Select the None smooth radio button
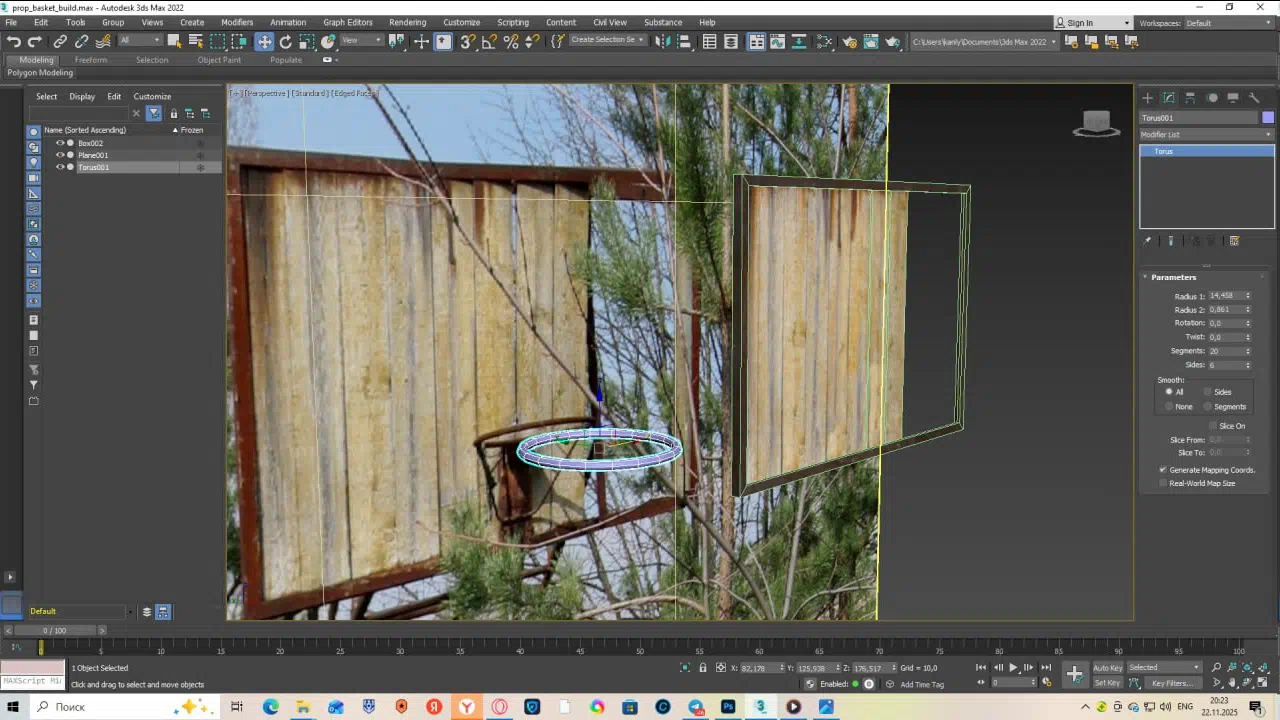Viewport: 1280px width, 720px height. pos(1169,406)
